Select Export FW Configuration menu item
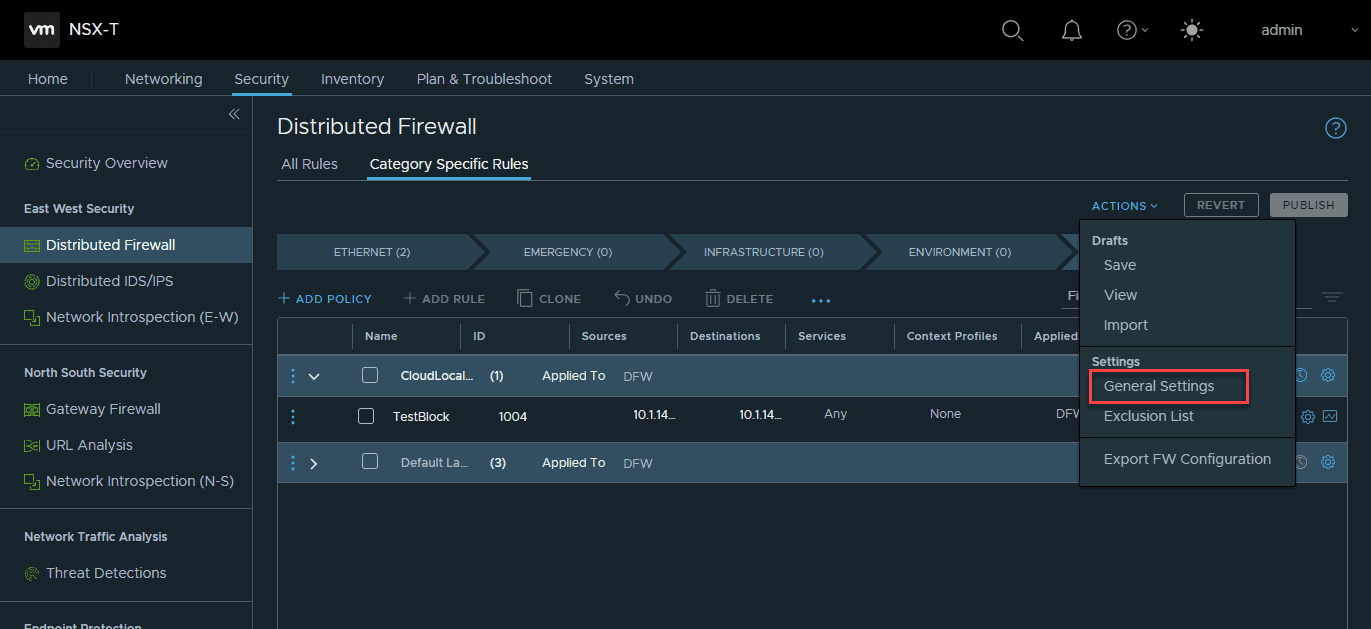Screen dimensions: 1371x629 pos(1187,459)
